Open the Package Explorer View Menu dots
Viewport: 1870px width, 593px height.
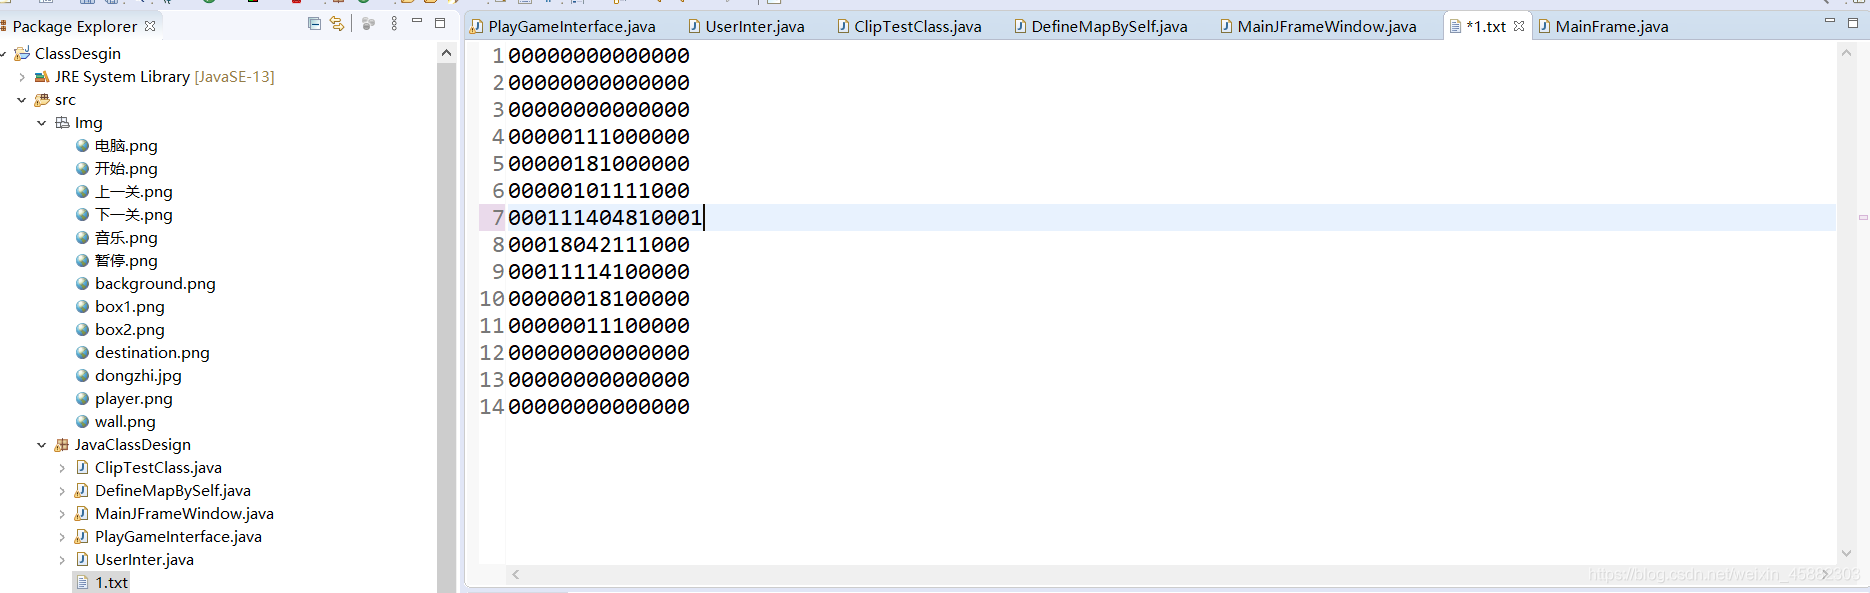tap(394, 23)
